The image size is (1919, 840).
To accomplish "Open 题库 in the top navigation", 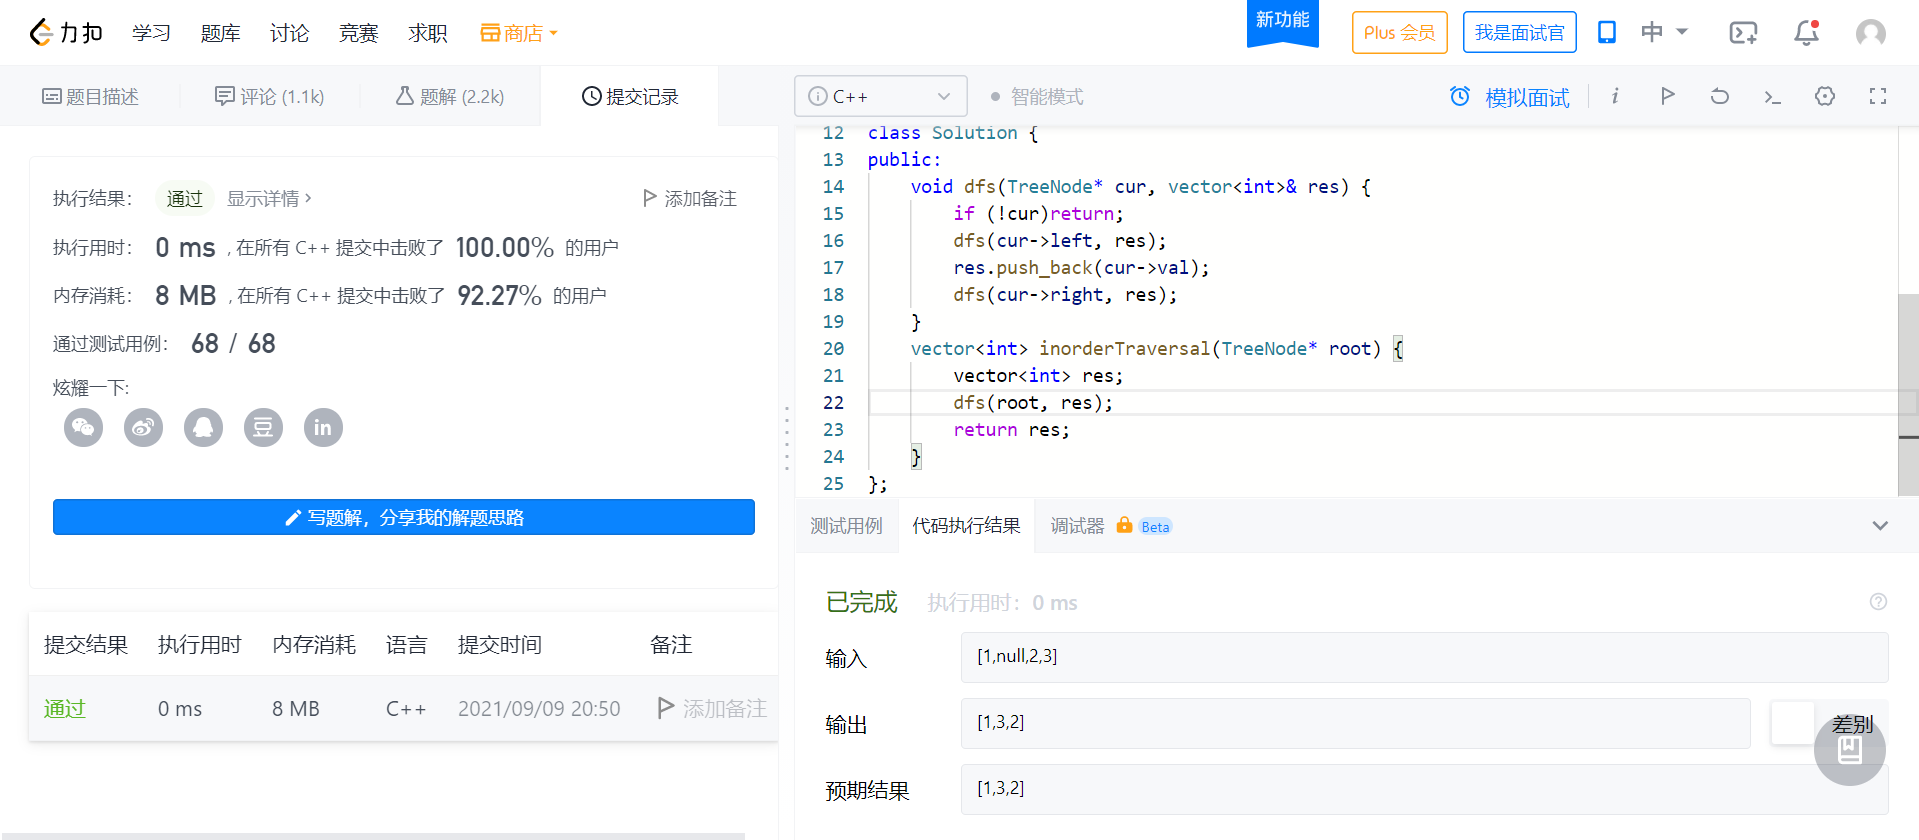I will point(220,33).
